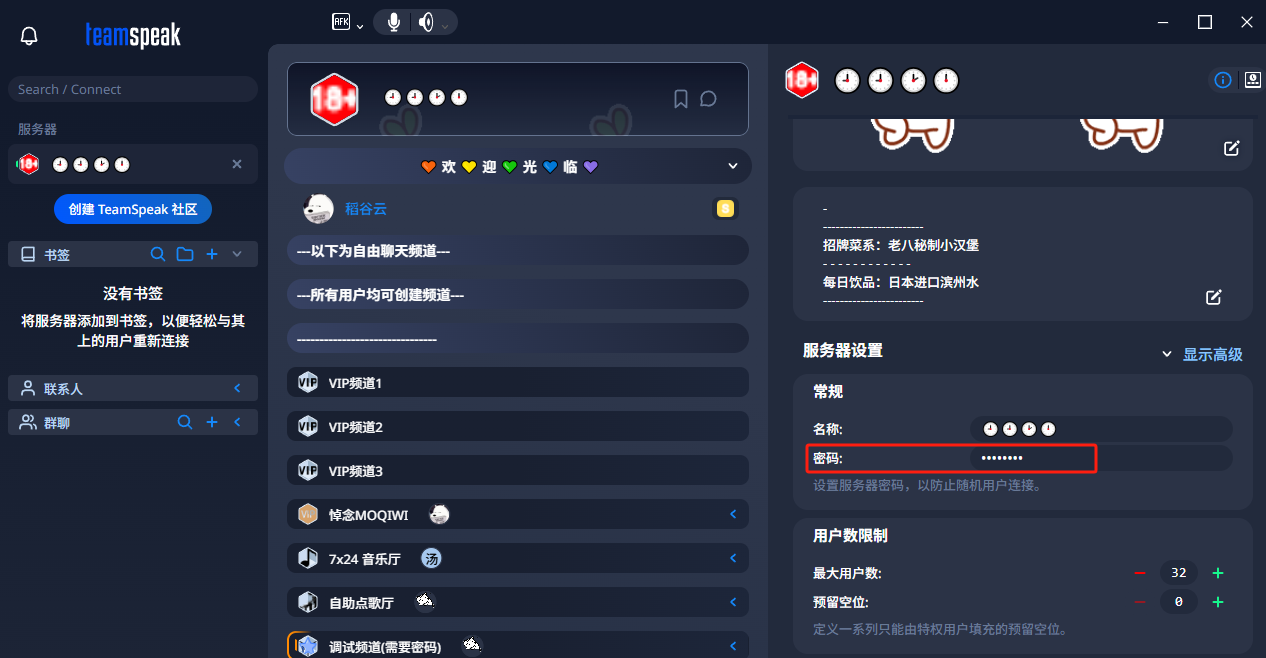Expand the 7x24 音乐厅 channel
Viewport: 1266px width, 658px height.
[x=733, y=558]
